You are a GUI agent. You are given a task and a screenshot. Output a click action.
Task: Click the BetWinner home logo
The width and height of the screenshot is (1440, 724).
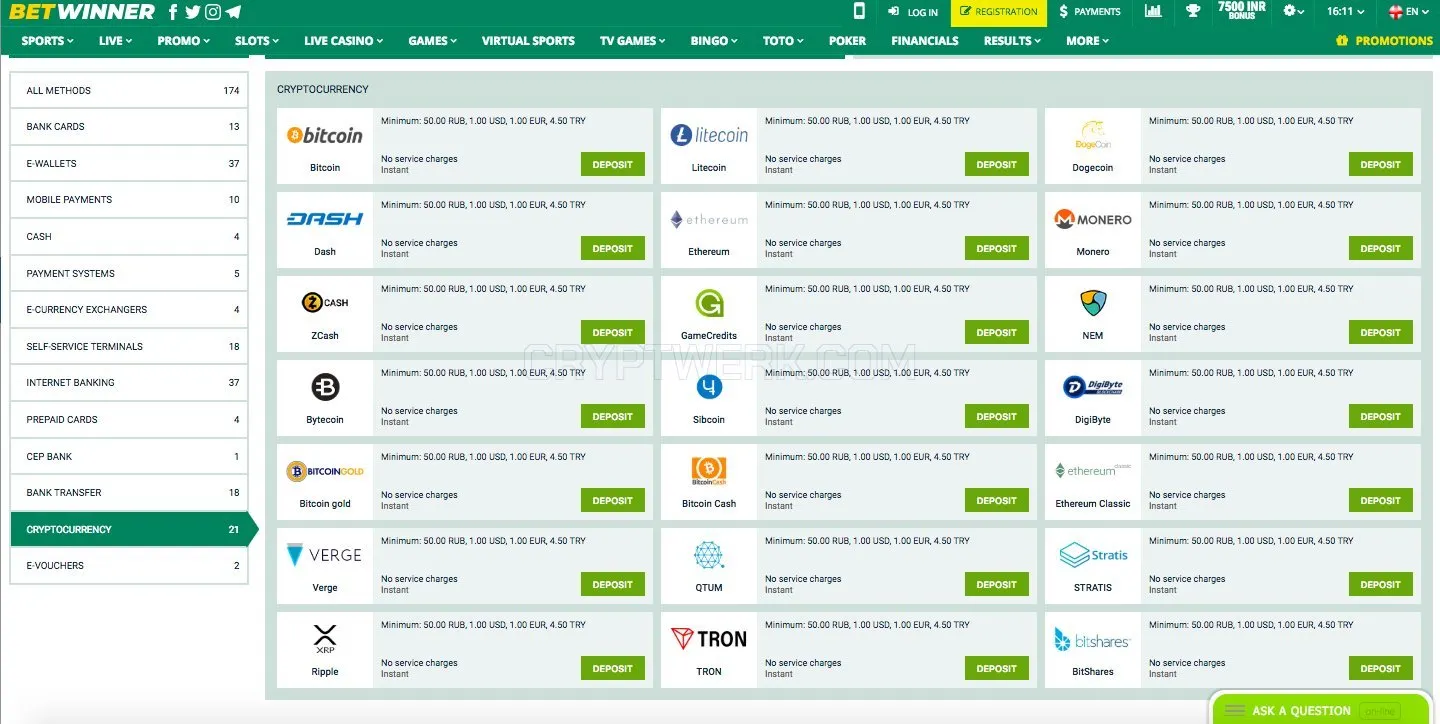[x=82, y=12]
